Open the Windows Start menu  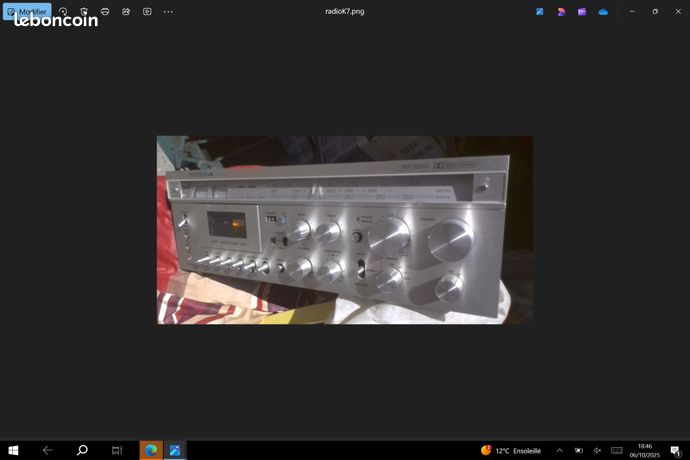[x=14, y=450]
